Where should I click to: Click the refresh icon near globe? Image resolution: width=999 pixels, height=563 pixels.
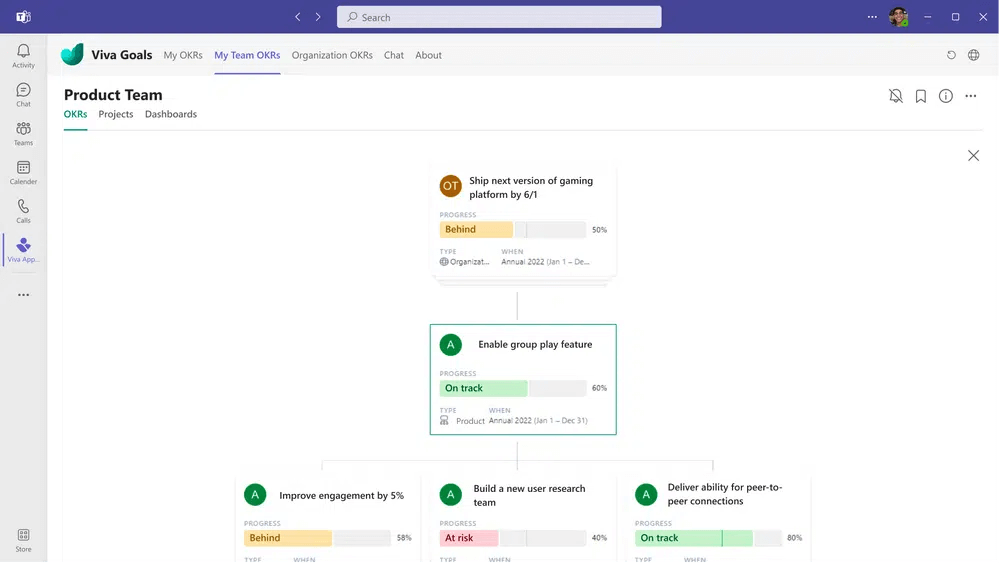click(951, 55)
